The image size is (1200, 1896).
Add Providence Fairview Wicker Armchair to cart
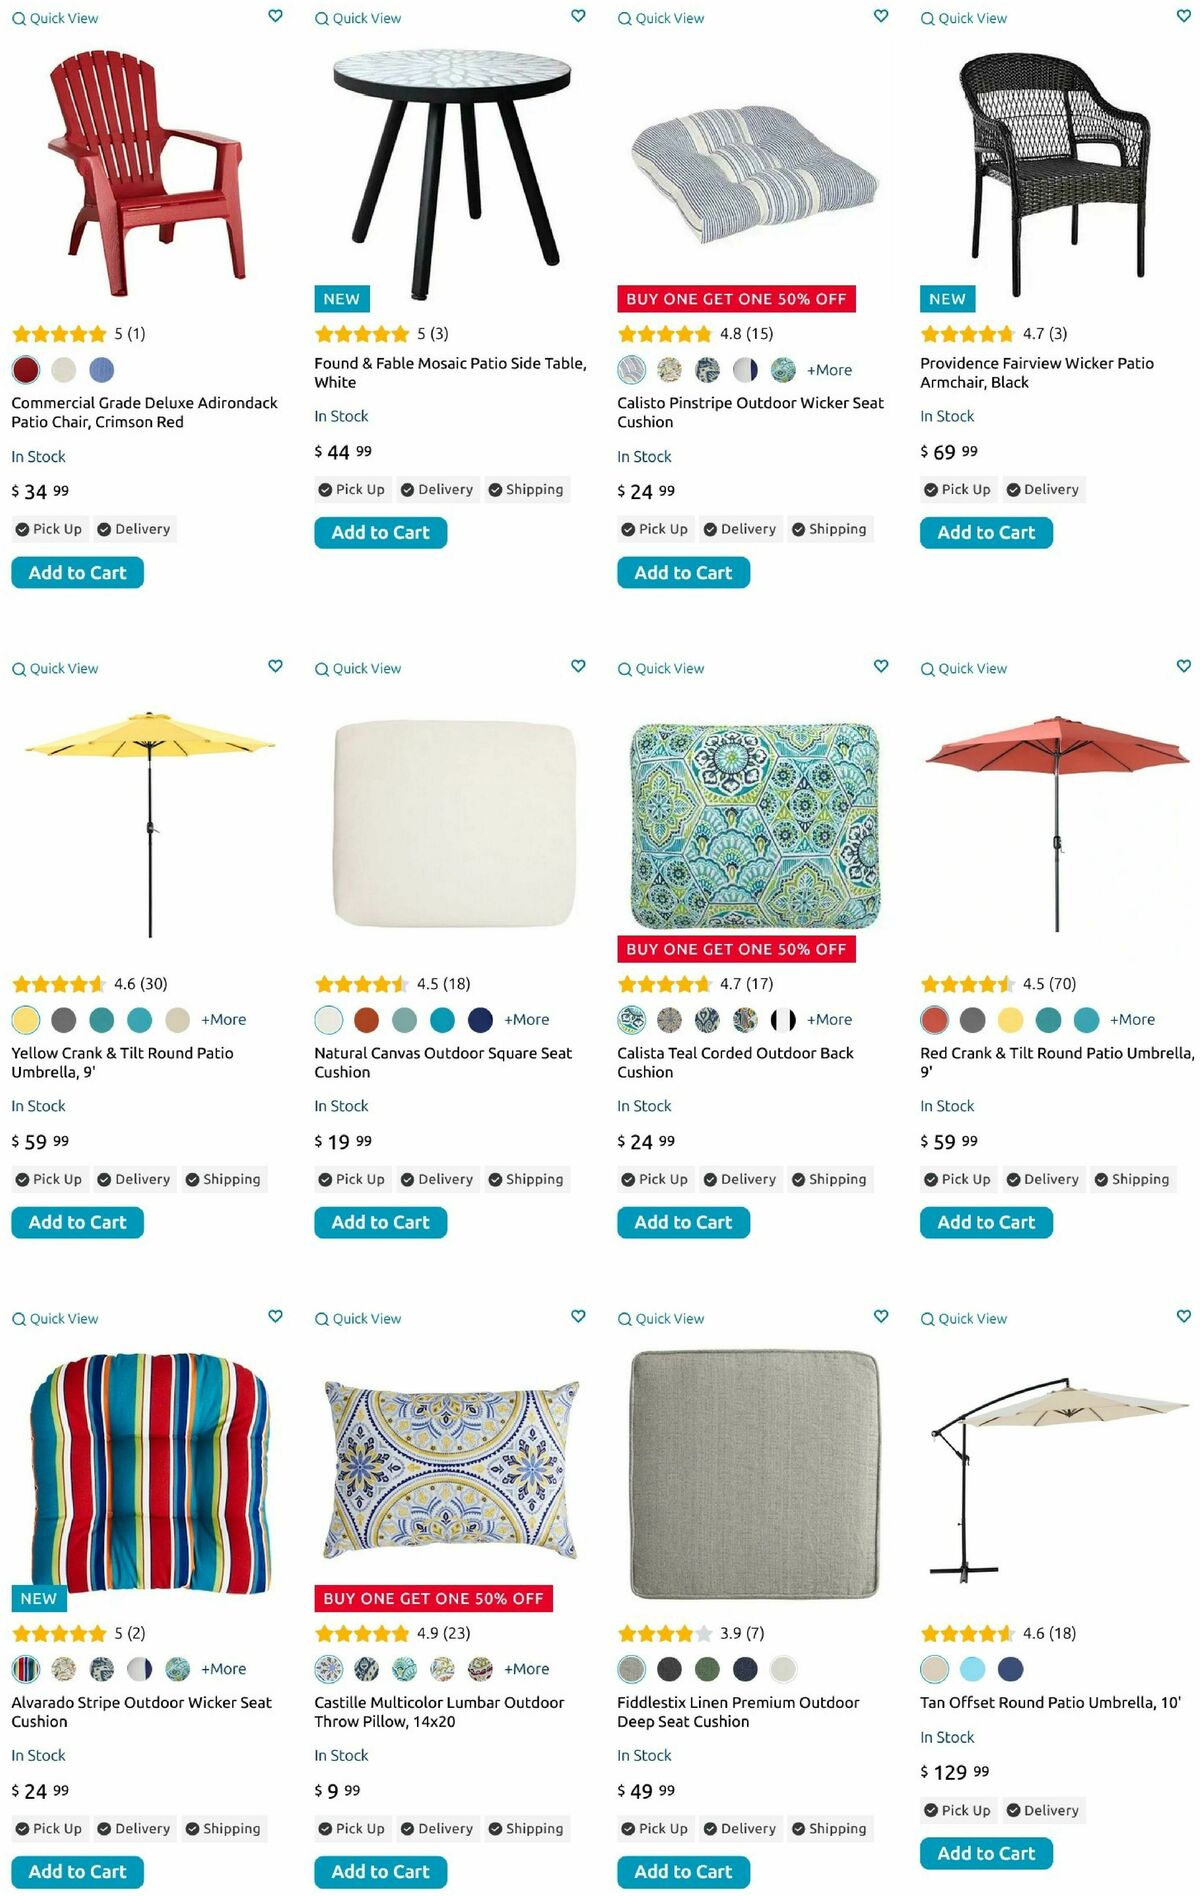coord(986,533)
